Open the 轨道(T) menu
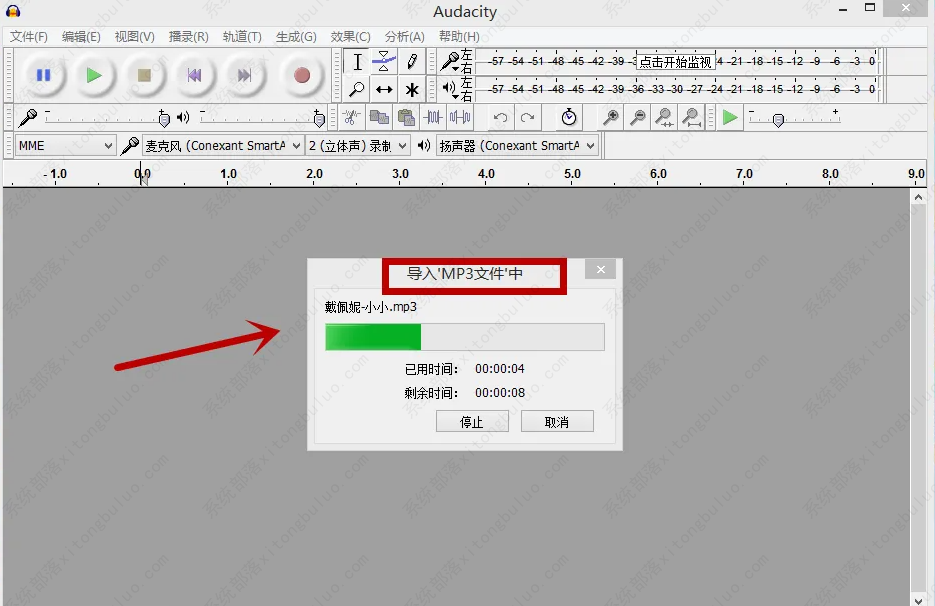This screenshot has height=606, width=935. (x=242, y=37)
